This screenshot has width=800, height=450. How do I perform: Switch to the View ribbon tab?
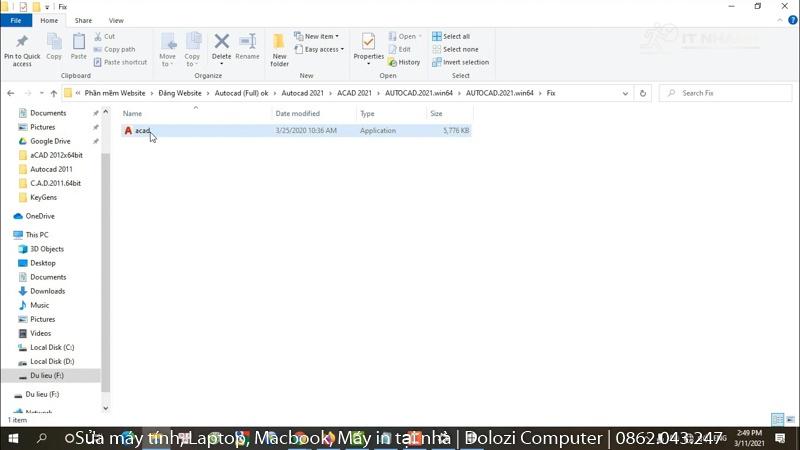(x=116, y=20)
